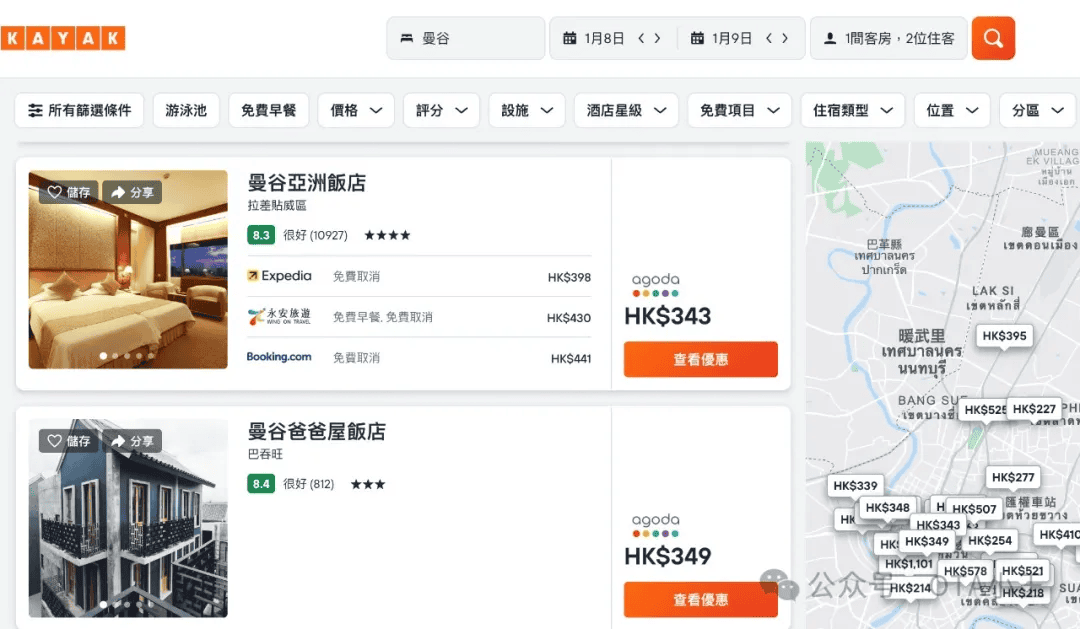Click the HK$339 map price marker
This screenshot has height=629, width=1080.
pos(855,486)
